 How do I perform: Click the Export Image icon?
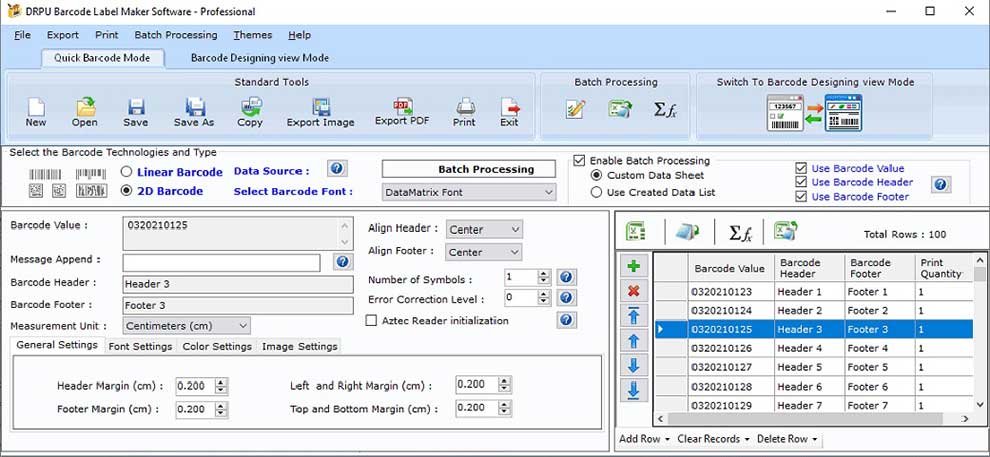coord(321,107)
